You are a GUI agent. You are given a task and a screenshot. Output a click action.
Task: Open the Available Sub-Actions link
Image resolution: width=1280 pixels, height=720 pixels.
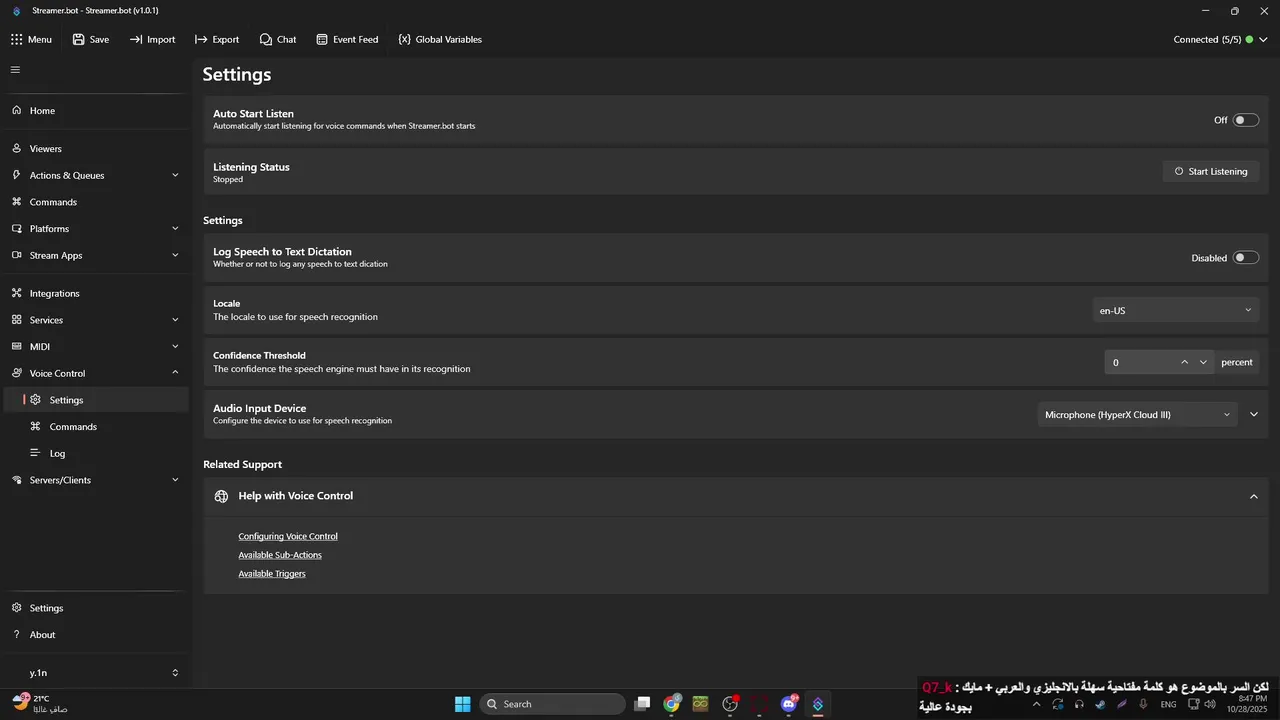280,555
